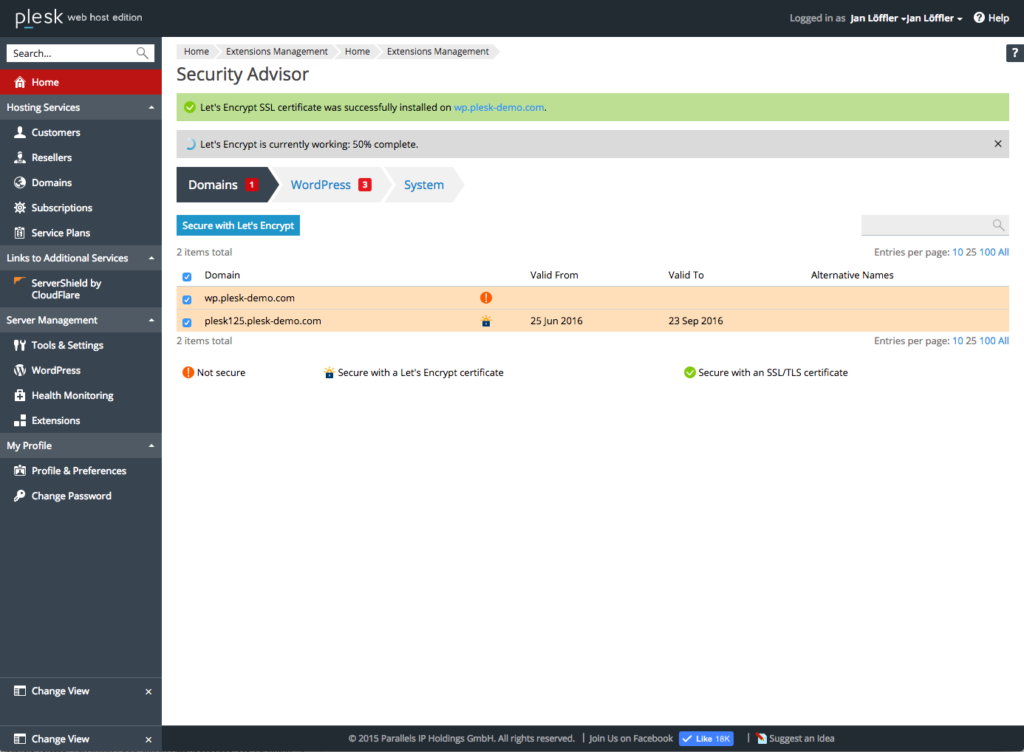Click the ServerShield CloudFlare icon
This screenshot has height=752, width=1024.
20,282
